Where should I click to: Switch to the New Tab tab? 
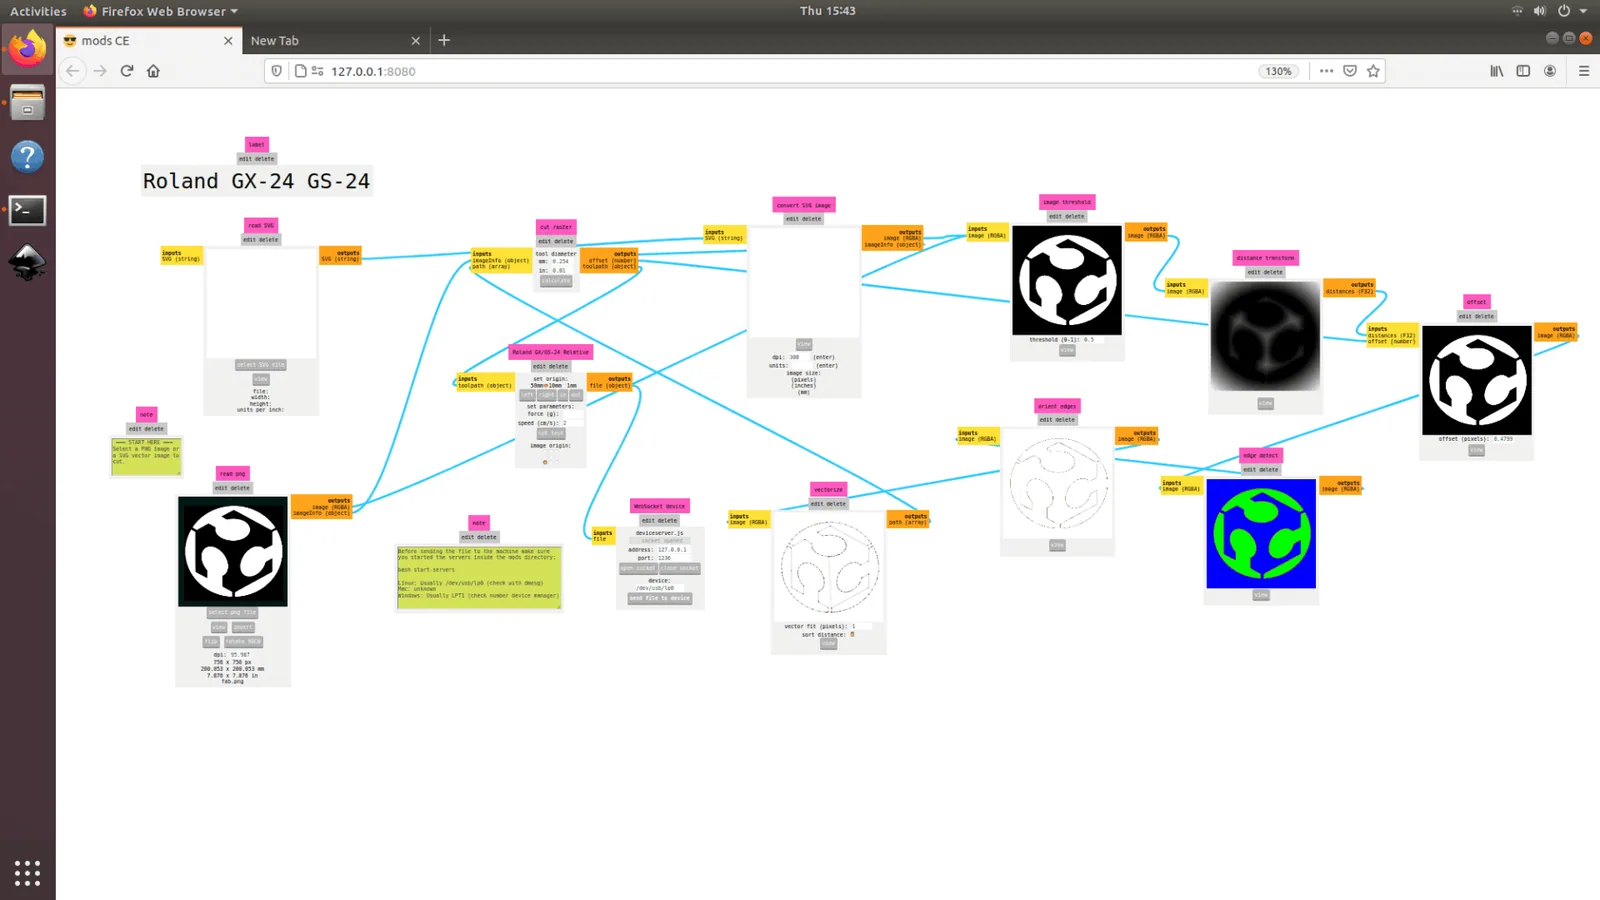(335, 41)
